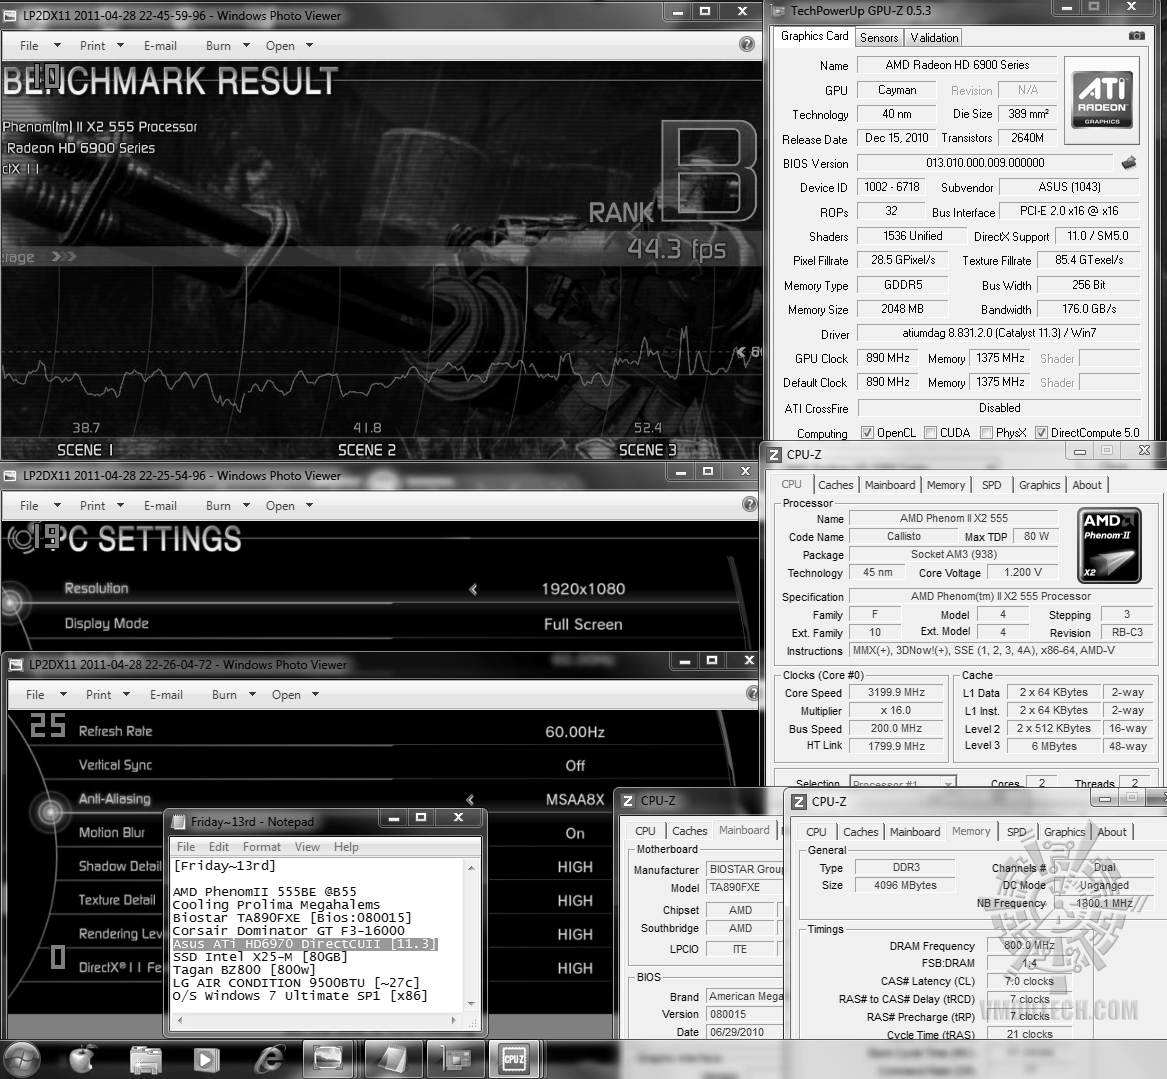Switch to Notepad taskbar button
The width and height of the screenshot is (1167, 1079).
point(391,1058)
